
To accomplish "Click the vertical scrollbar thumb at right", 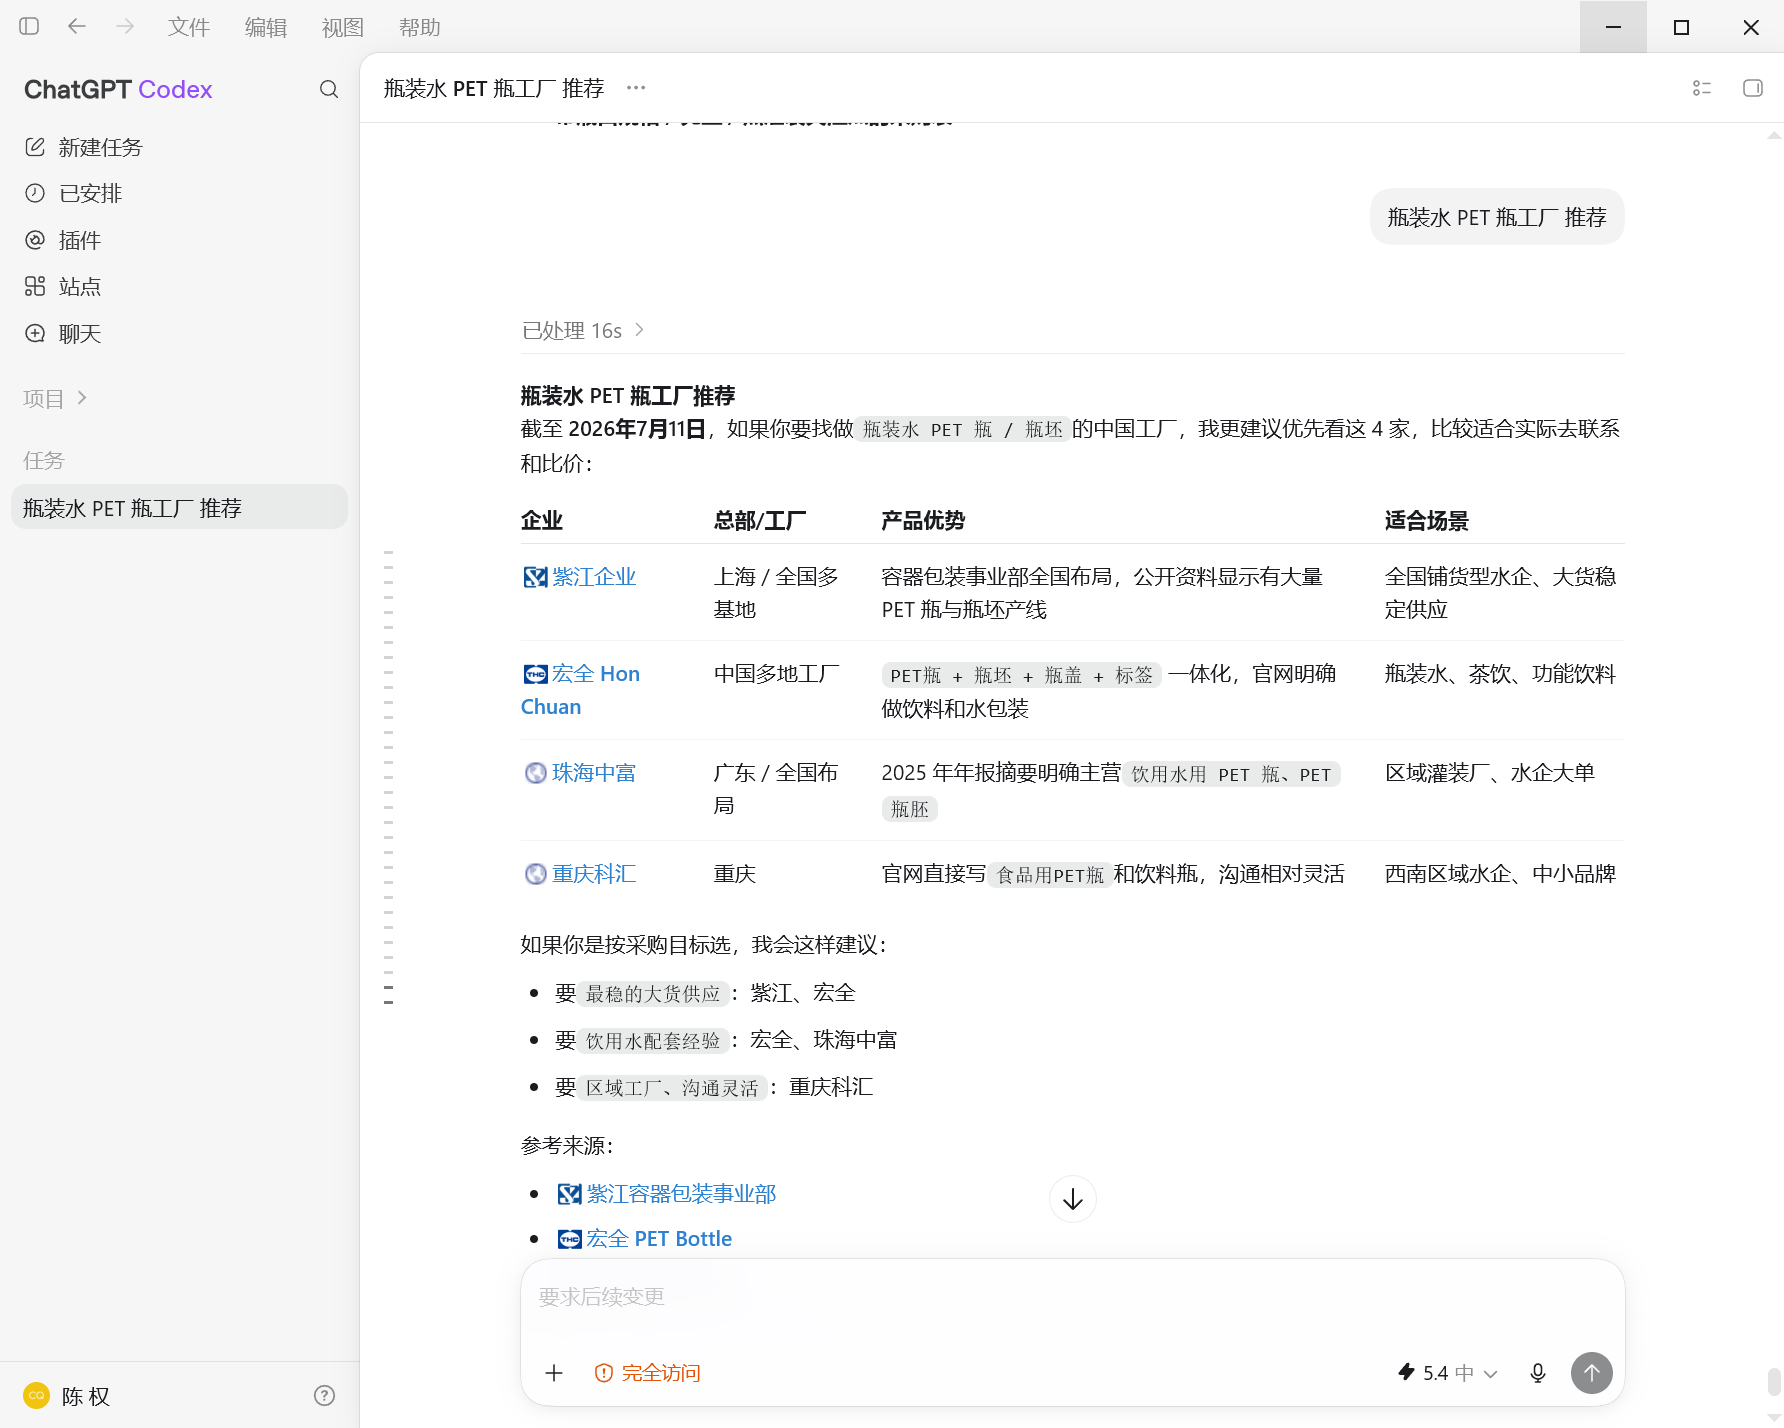I will (1774, 1382).
